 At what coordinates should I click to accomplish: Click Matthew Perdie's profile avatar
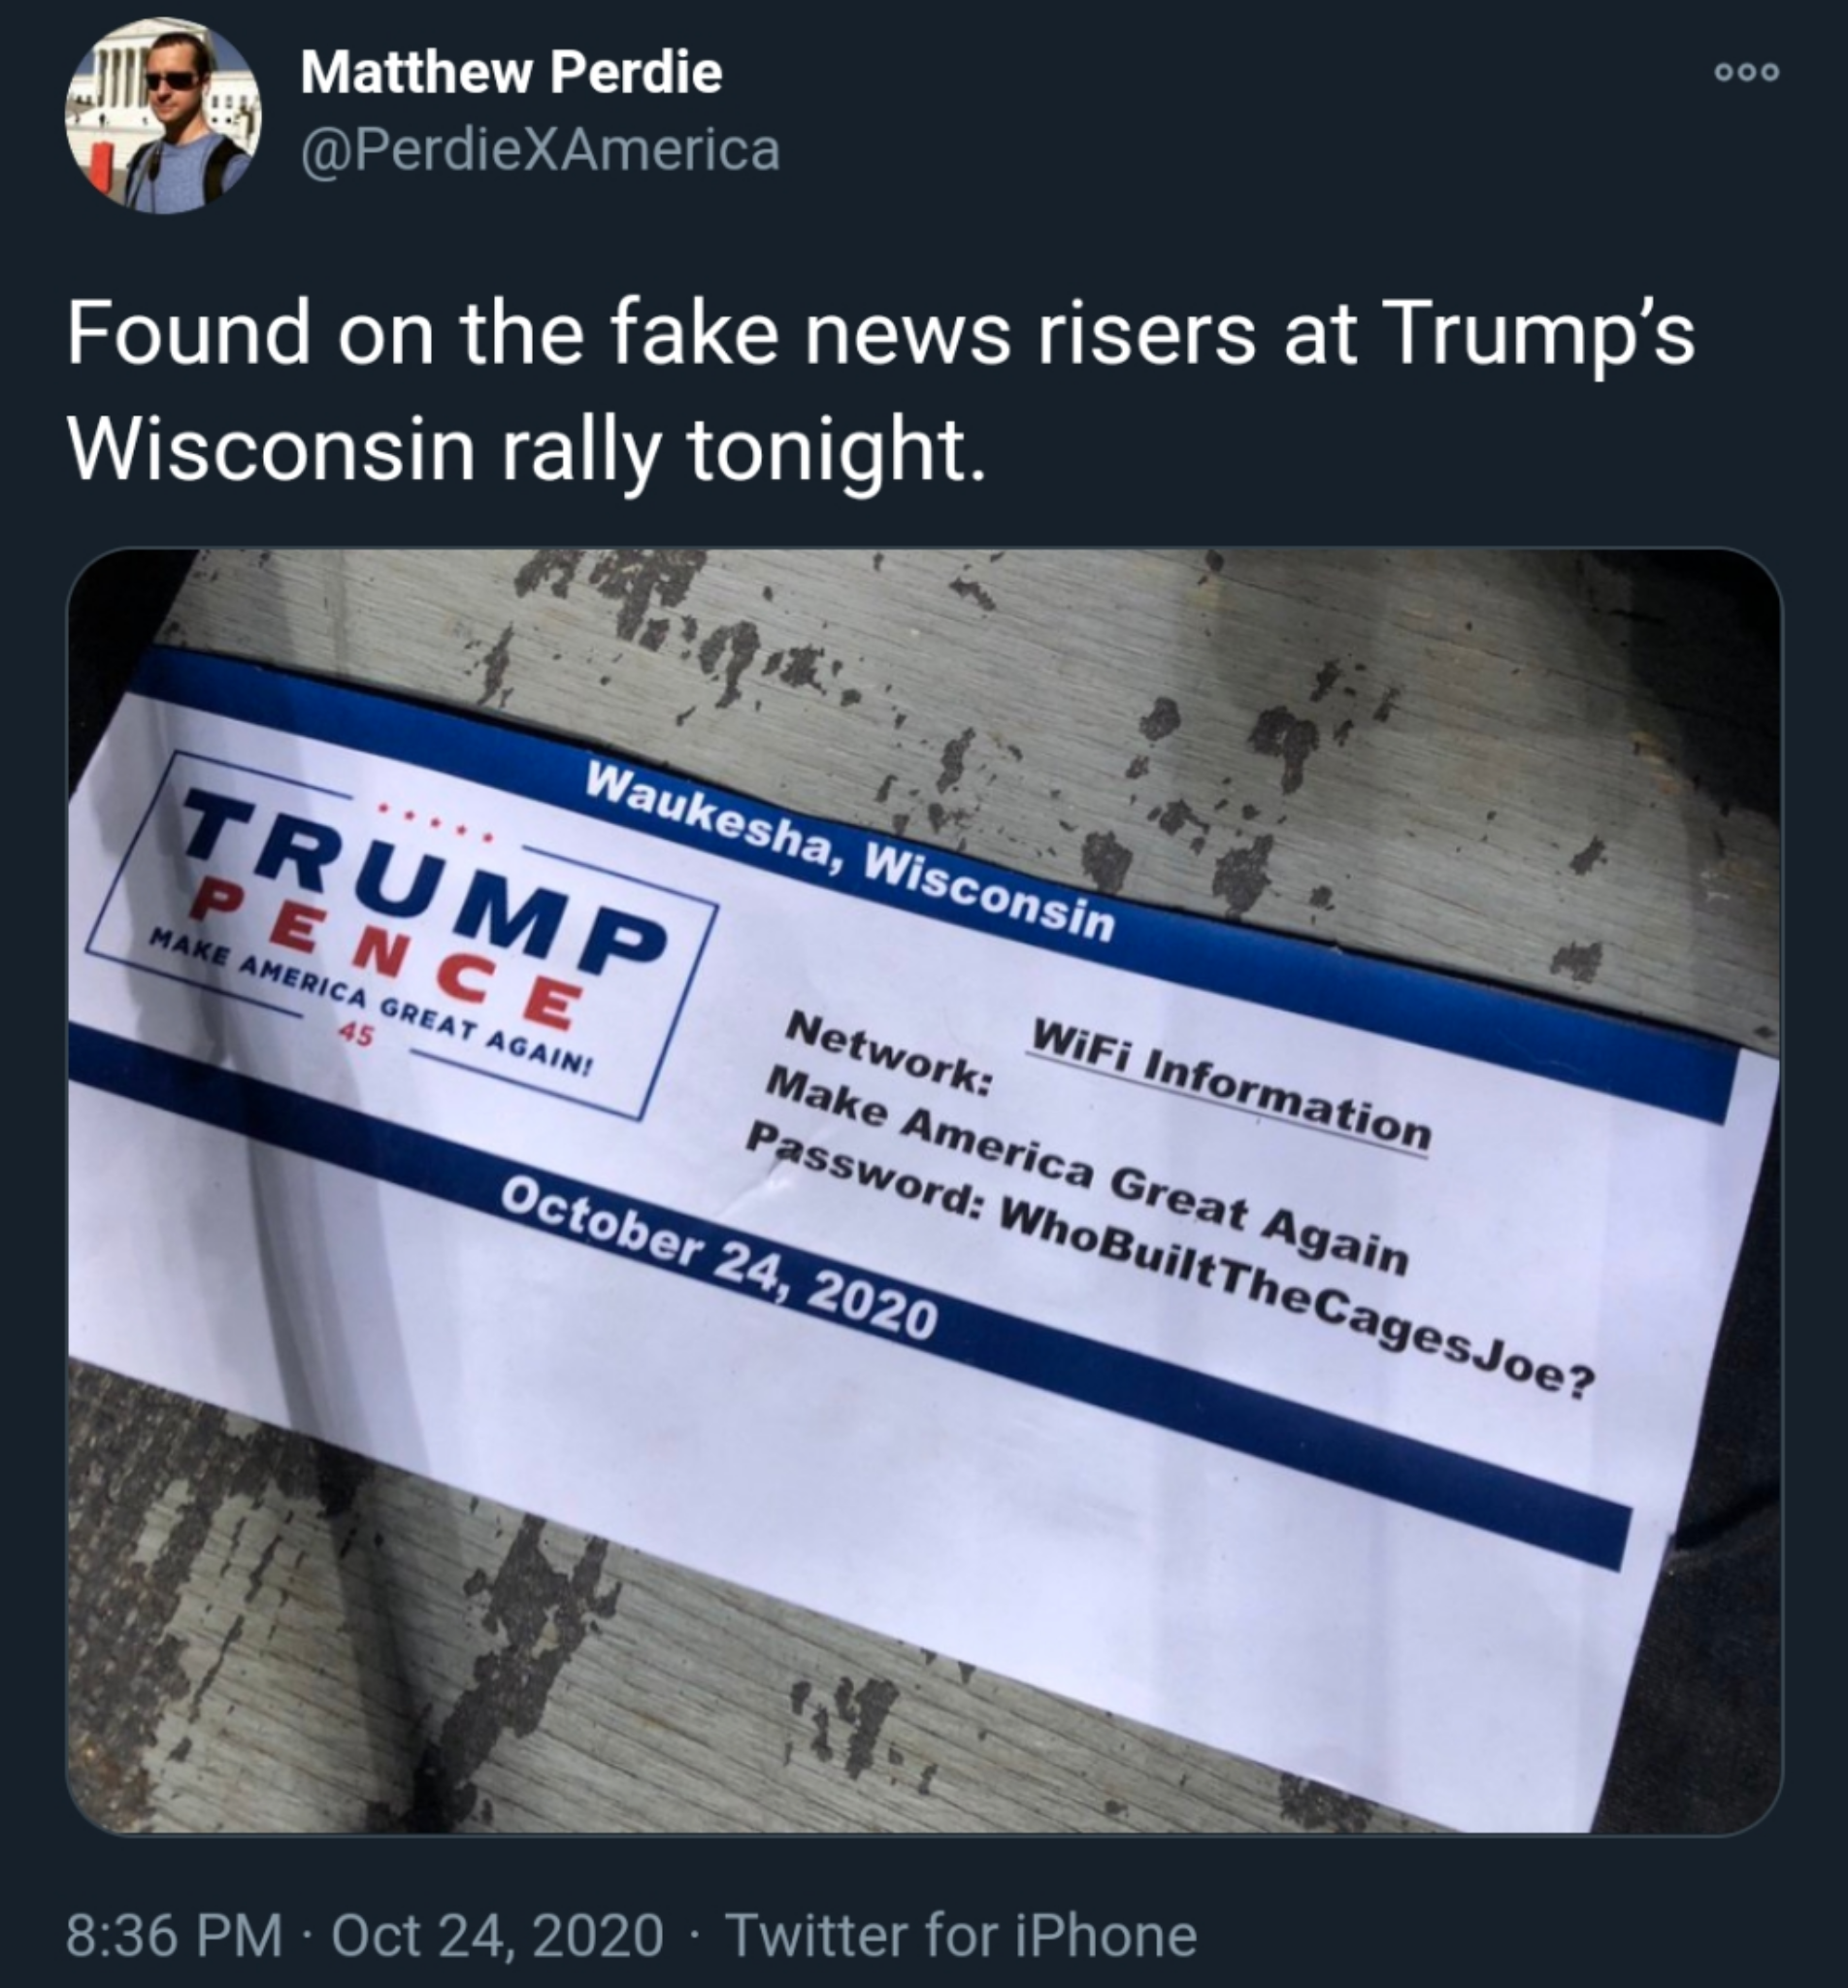click(163, 115)
